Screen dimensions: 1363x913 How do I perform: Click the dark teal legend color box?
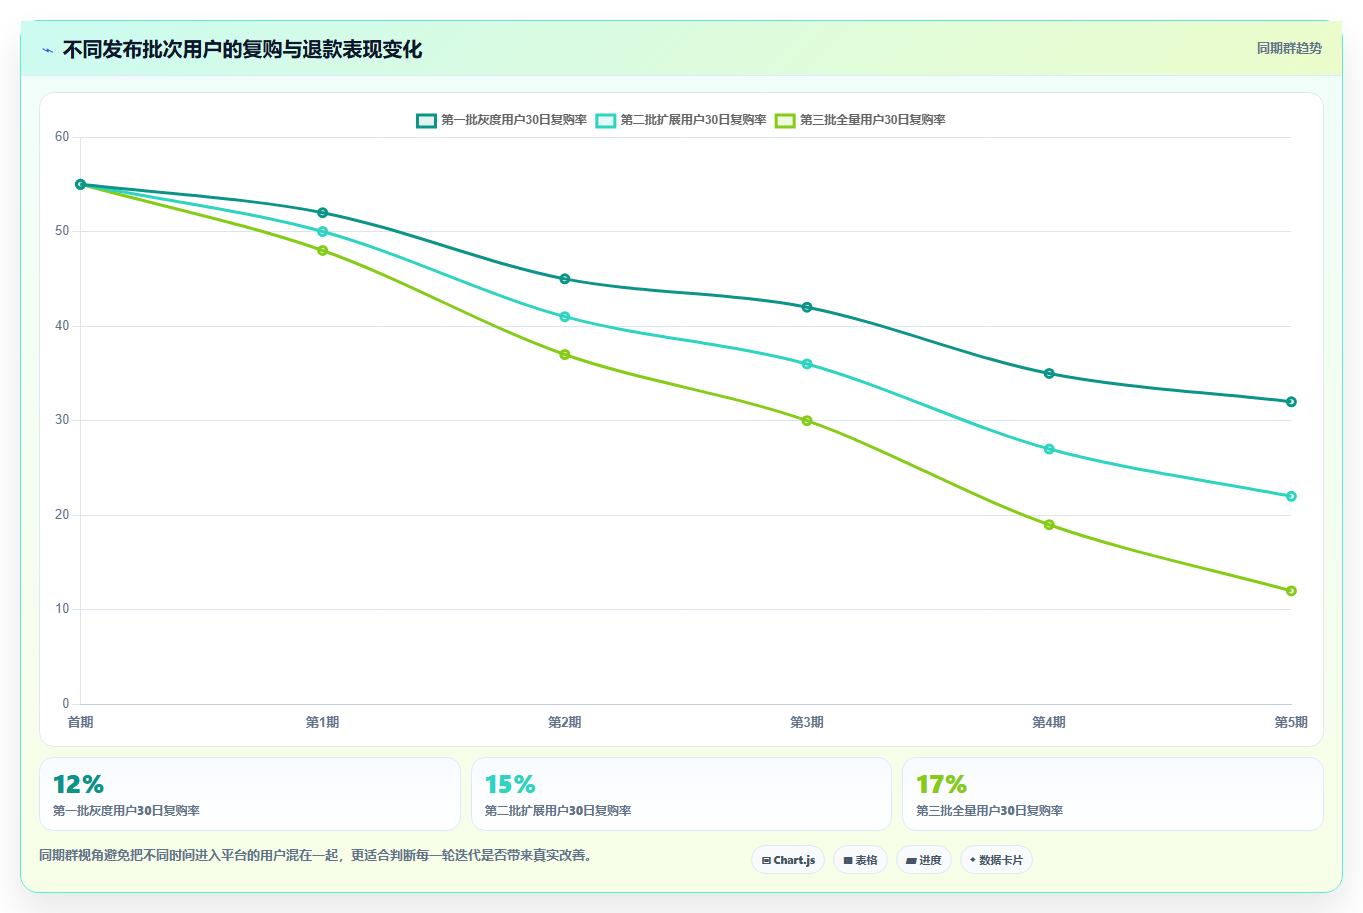[427, 120]
